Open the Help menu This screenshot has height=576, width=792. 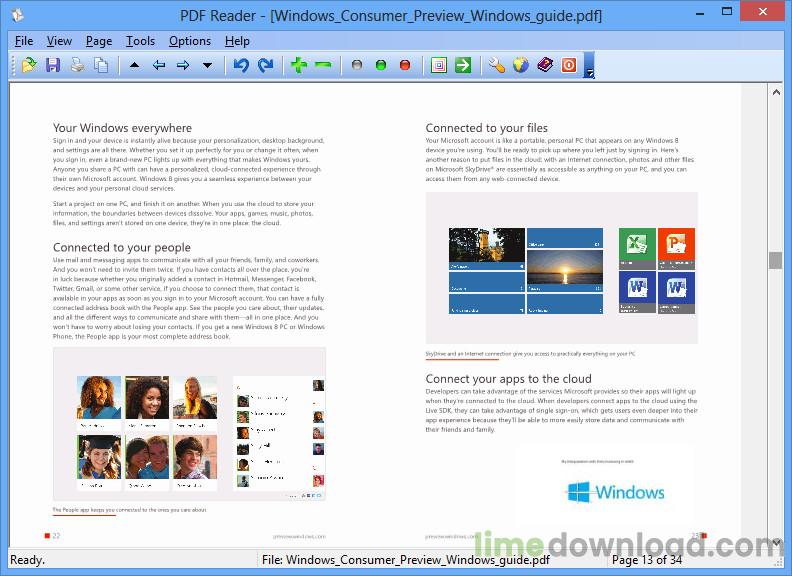coord(237,41)
